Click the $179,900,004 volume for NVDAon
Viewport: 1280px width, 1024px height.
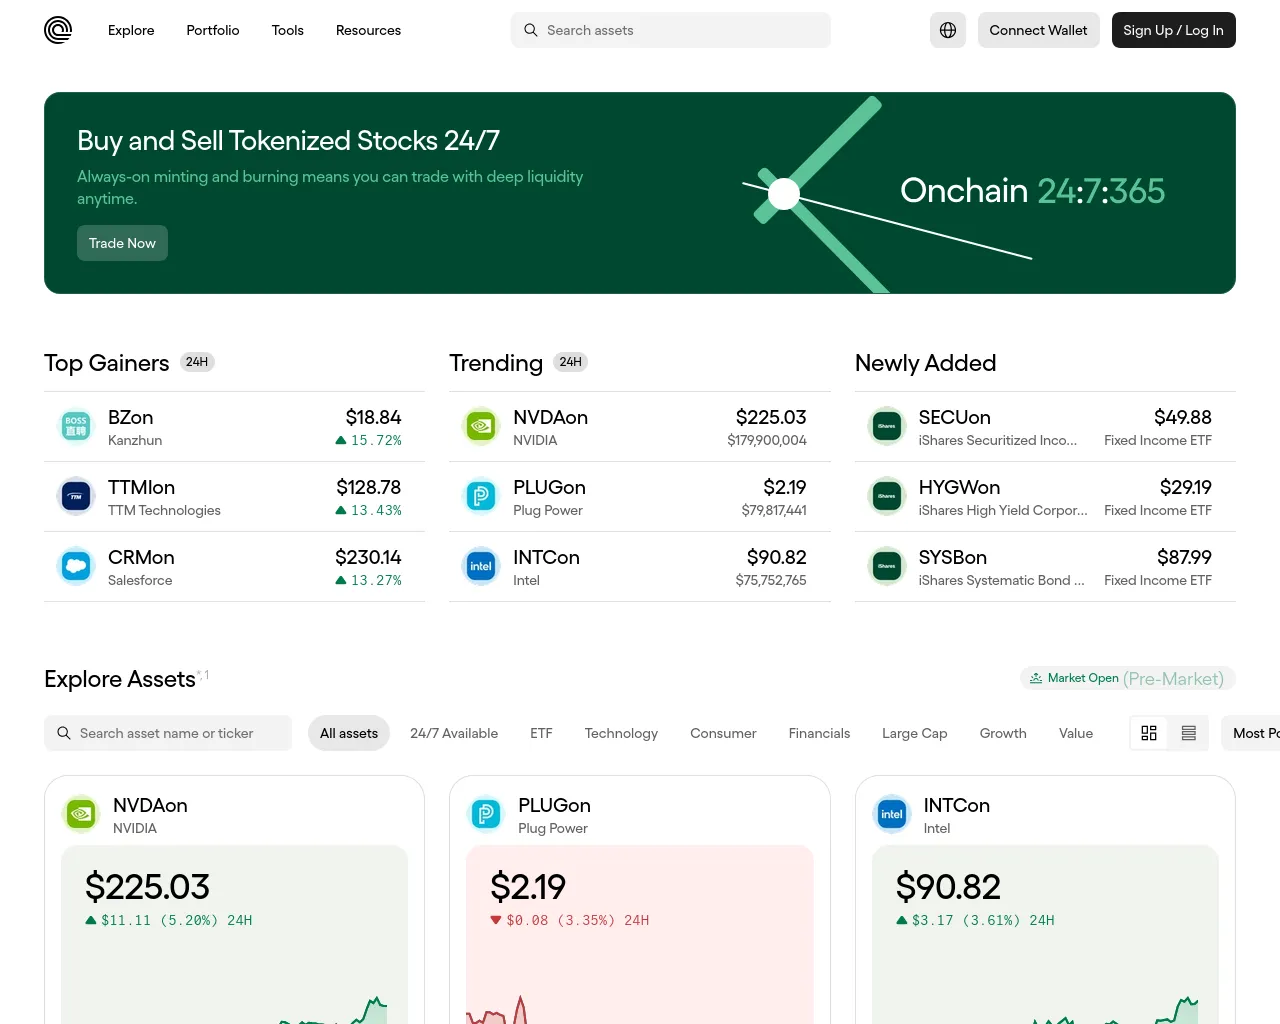pos(767,440)
